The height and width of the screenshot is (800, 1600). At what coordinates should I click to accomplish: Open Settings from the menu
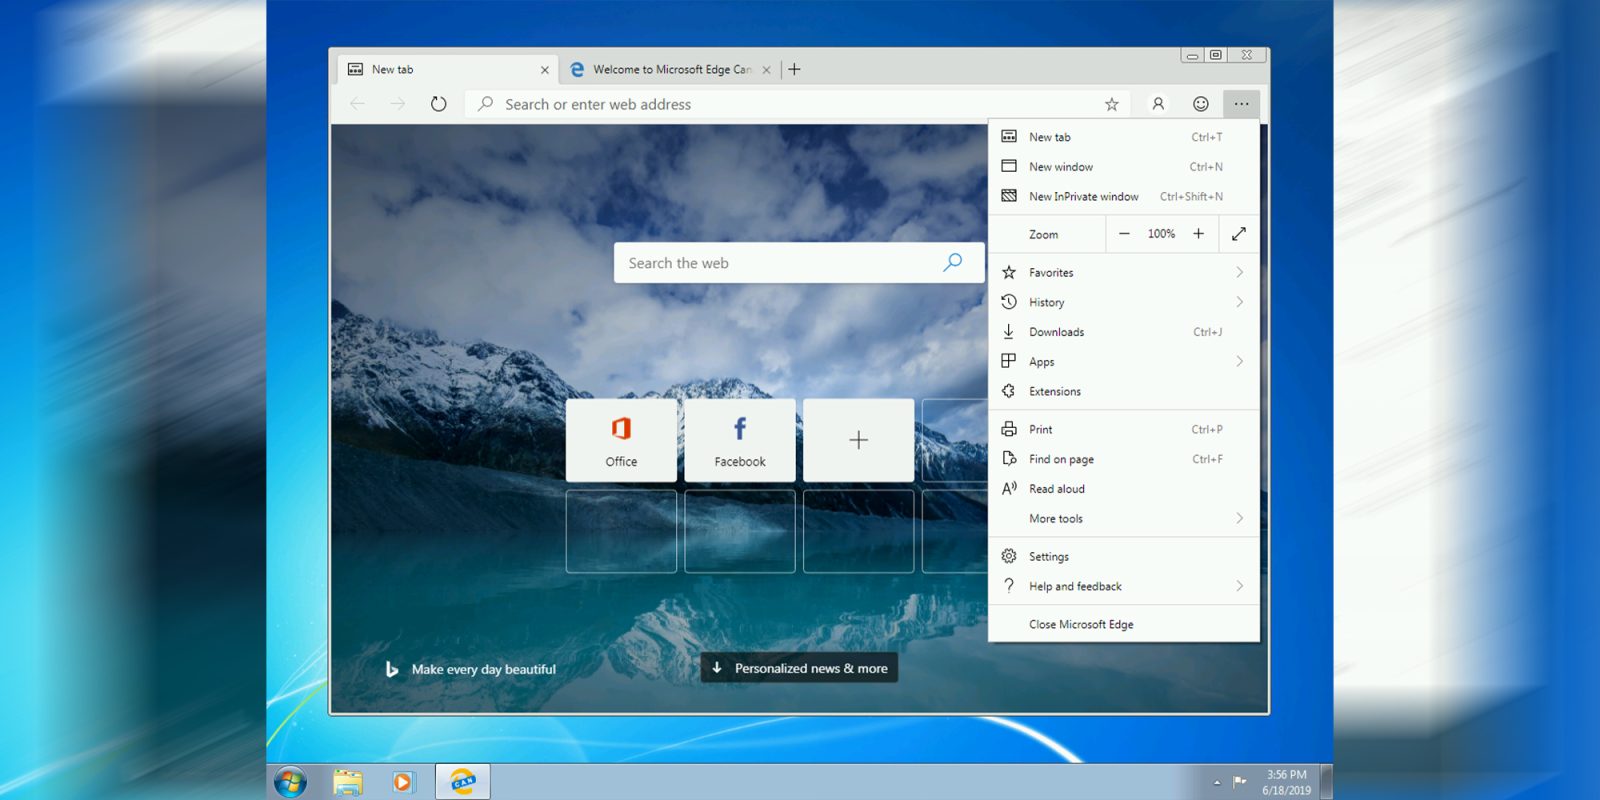click(x=1049, y=557)
